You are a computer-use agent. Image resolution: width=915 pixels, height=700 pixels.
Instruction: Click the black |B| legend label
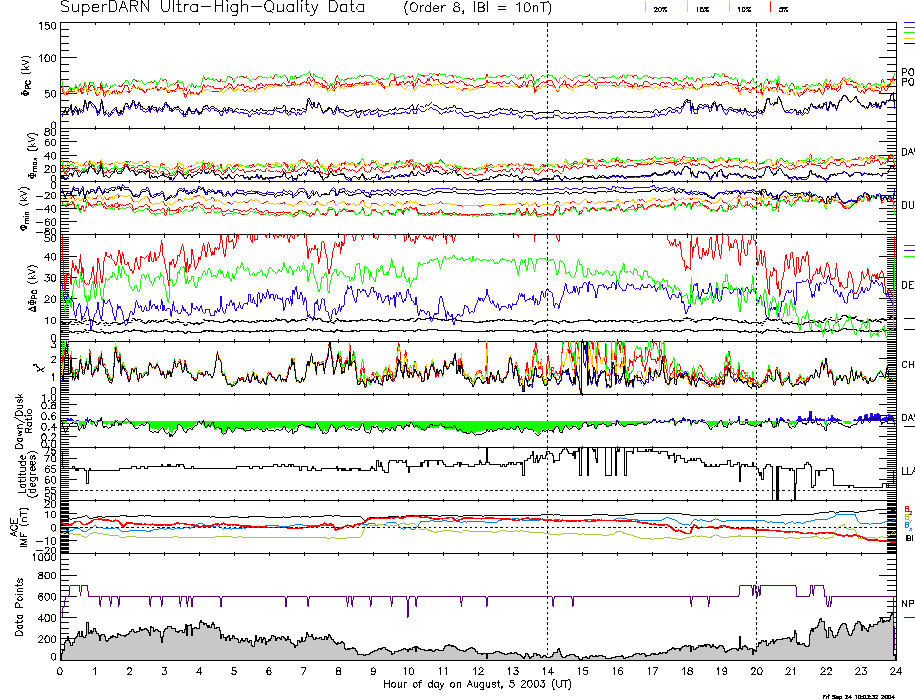[908, 538]
